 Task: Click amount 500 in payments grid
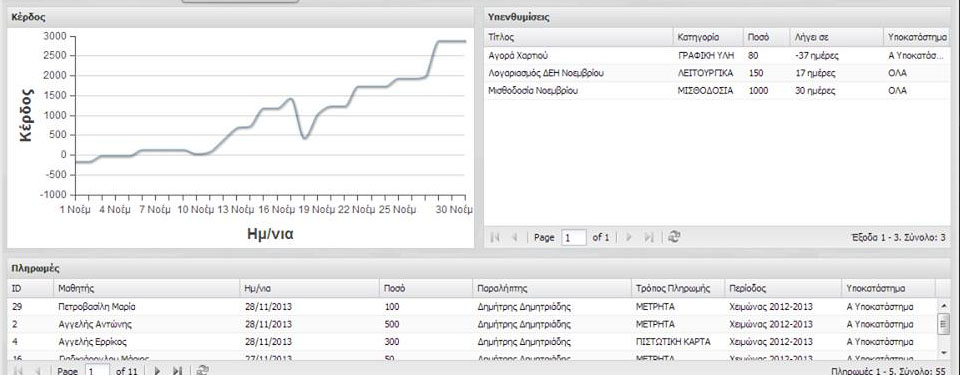[391, 324]
